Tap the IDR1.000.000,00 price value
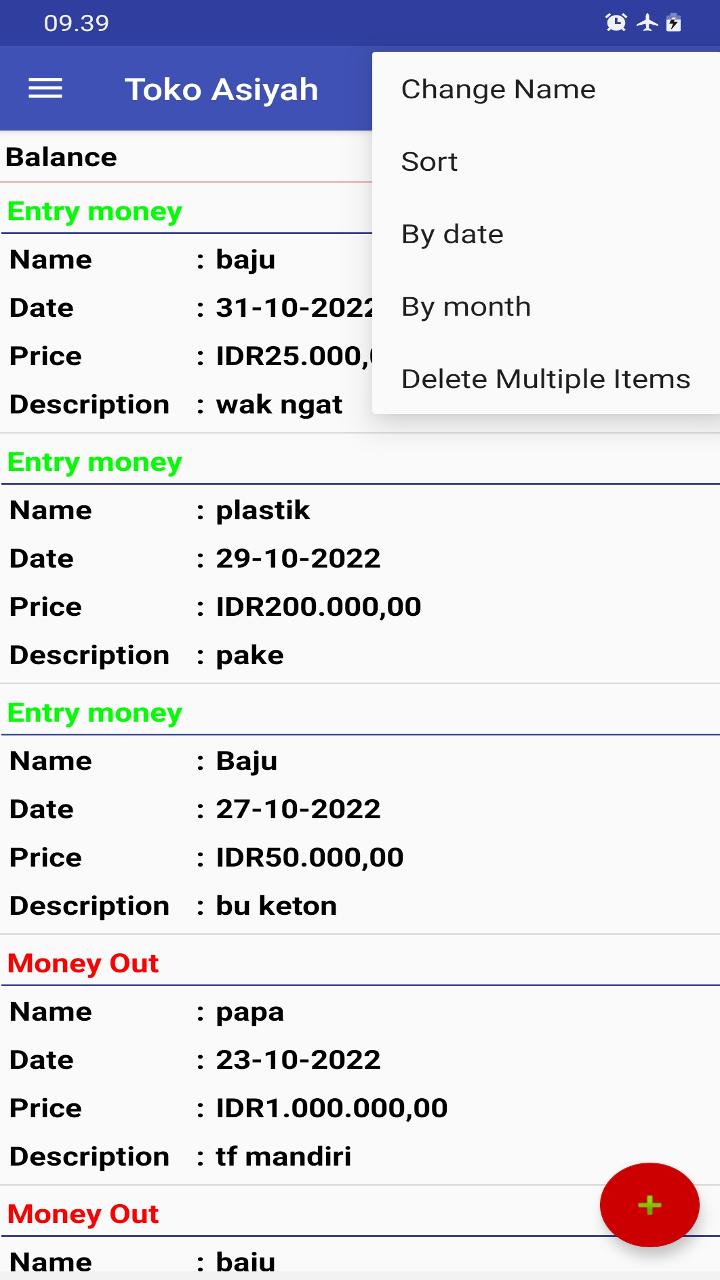Screen dimensions: 720x1280 pos(332,1108)
